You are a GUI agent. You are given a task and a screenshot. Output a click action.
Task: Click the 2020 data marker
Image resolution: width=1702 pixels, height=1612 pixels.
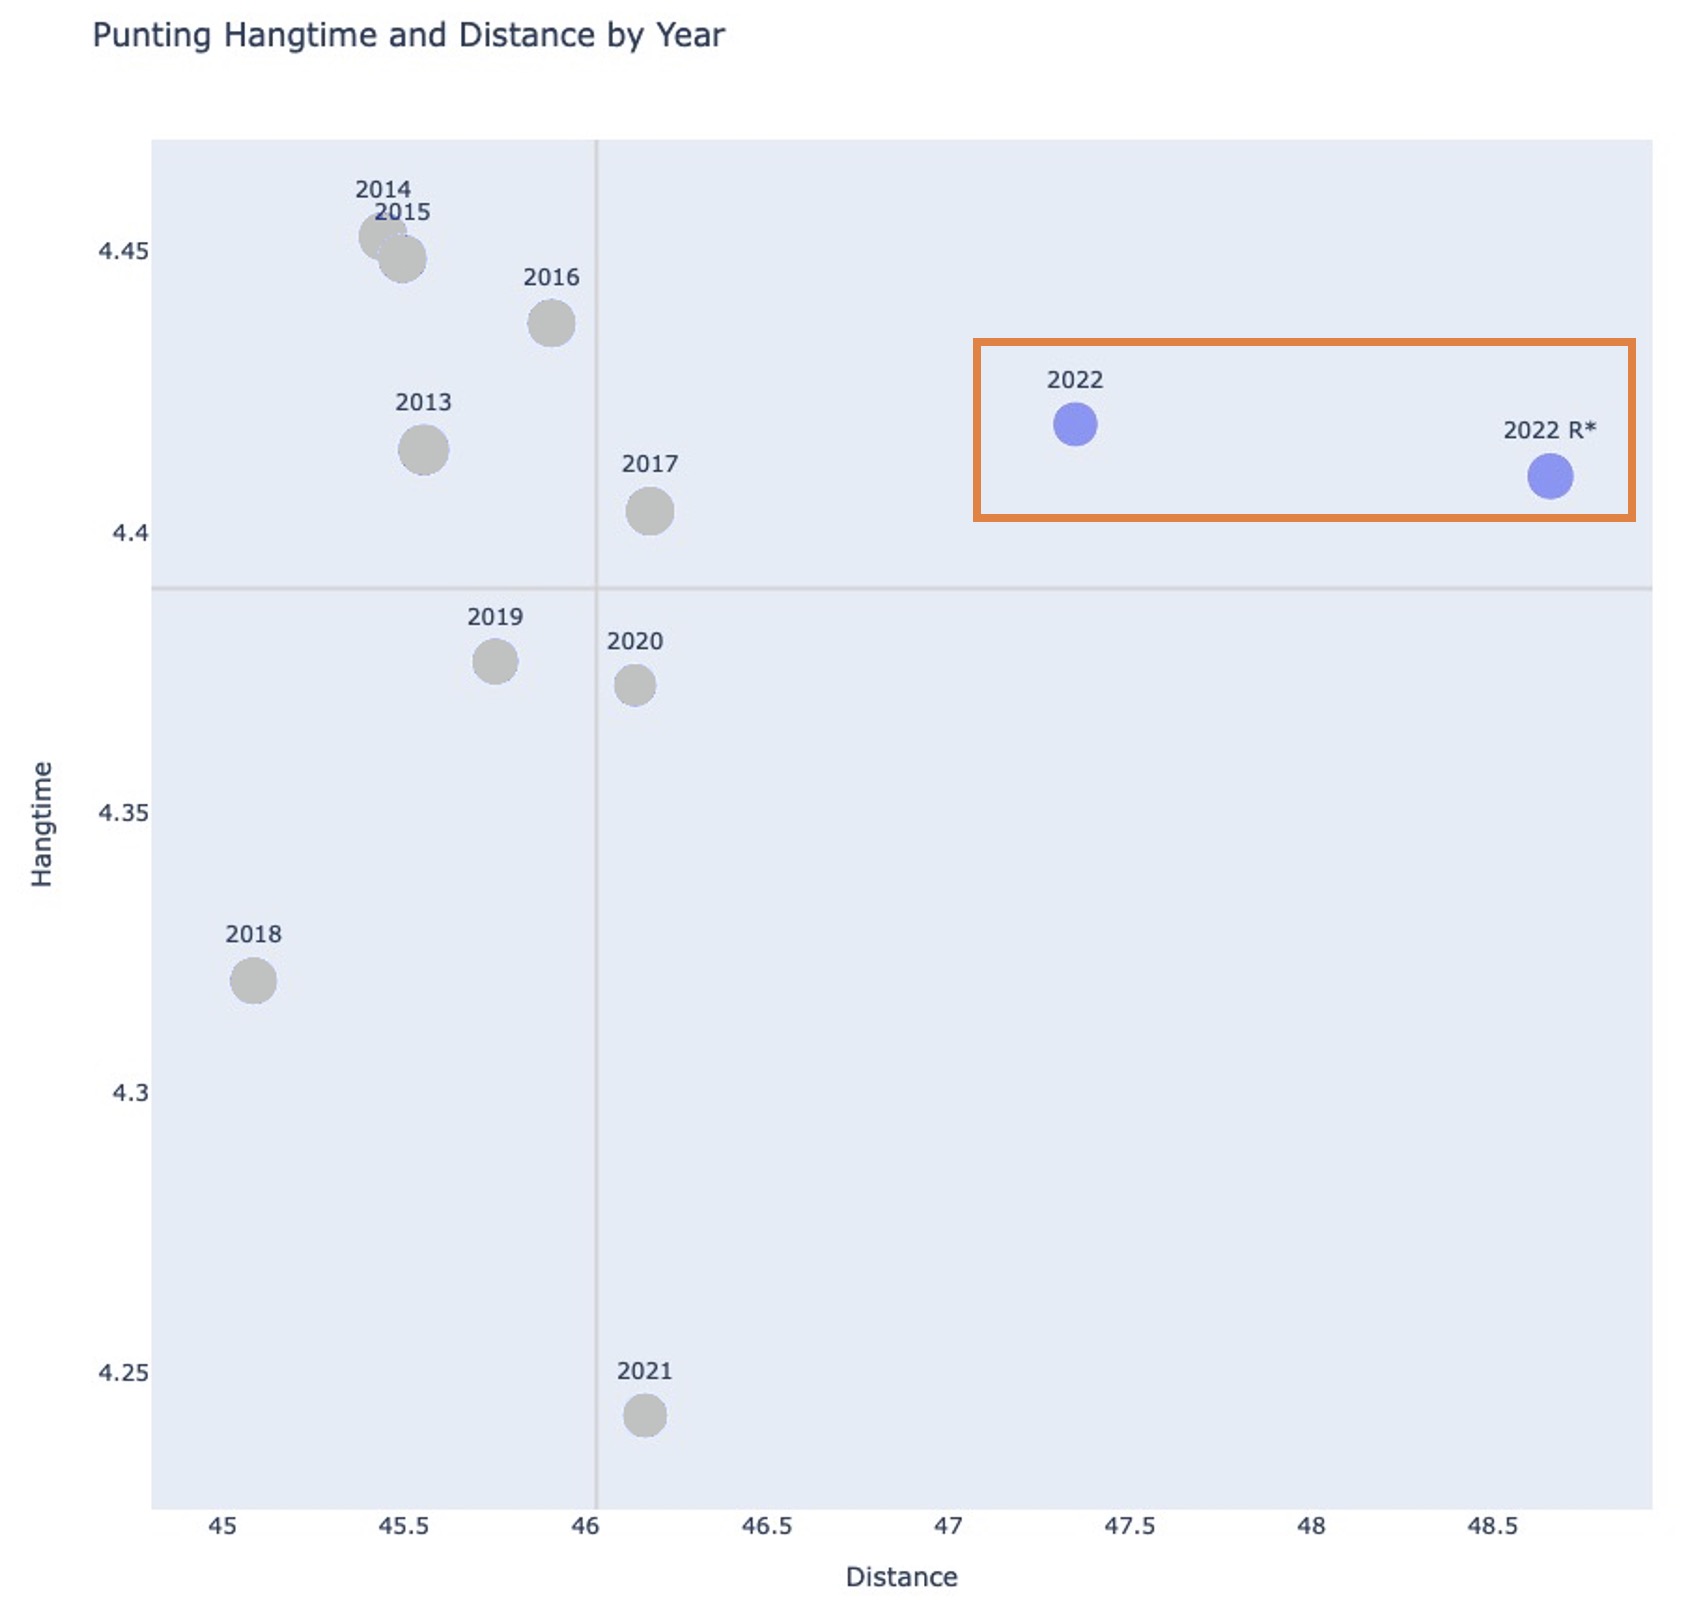pos(634,685)
